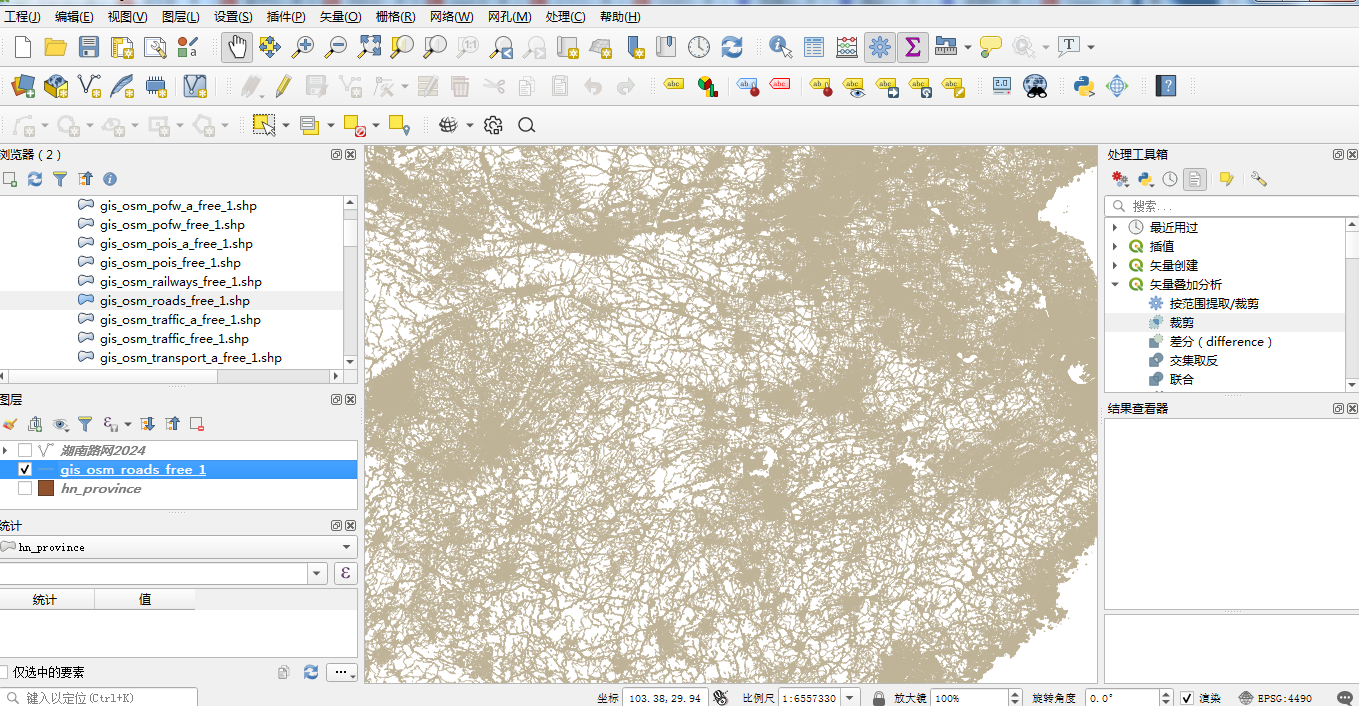Image resolution: width=1359 pixels, height=706 pixels.
Task: Open the 交集取反 algorithm
Action: pos(1193,360)
